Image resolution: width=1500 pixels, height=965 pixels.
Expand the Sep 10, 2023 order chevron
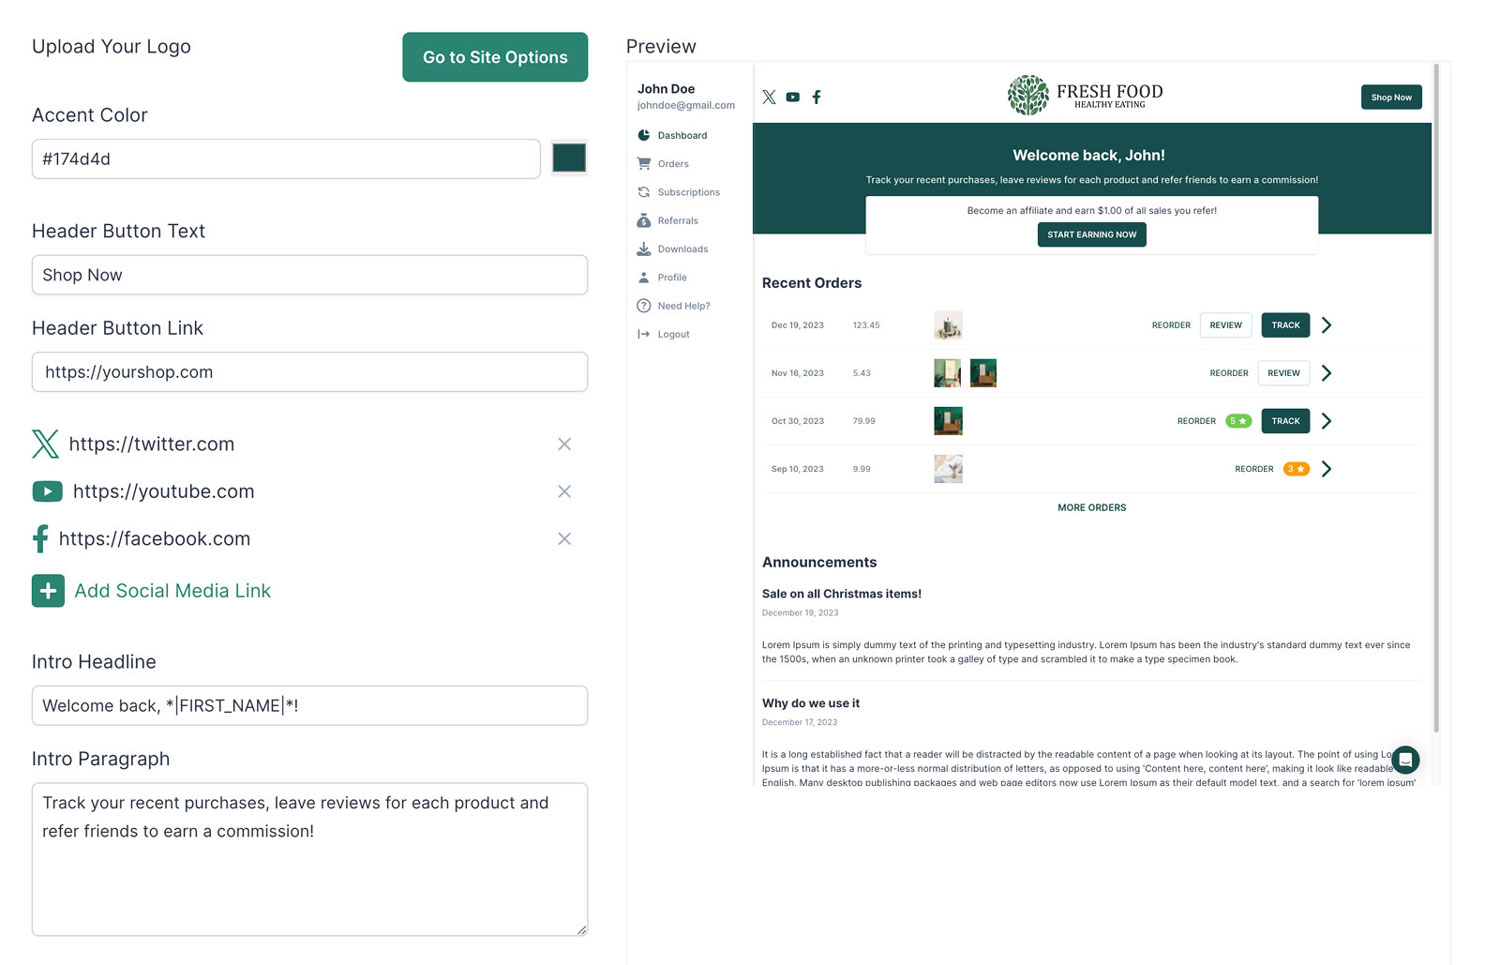(x=1327, y=469)
